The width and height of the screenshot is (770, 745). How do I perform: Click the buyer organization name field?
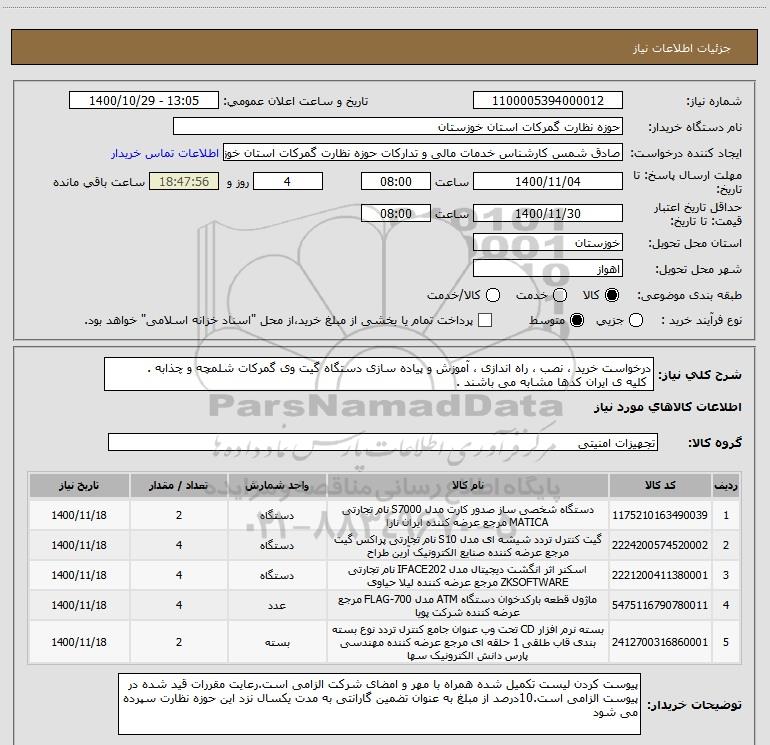(x=398, y=127)
